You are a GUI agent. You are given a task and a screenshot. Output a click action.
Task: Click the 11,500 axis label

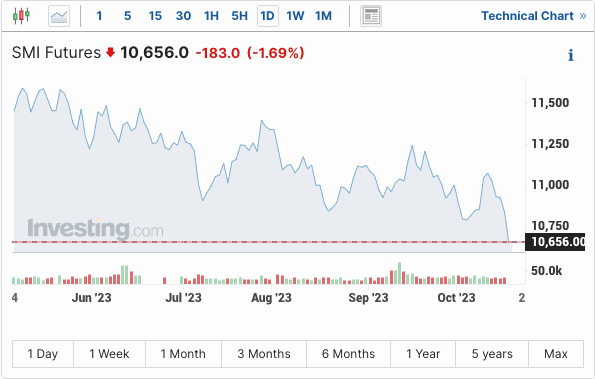pyautogui.click(x=550, y=103)
